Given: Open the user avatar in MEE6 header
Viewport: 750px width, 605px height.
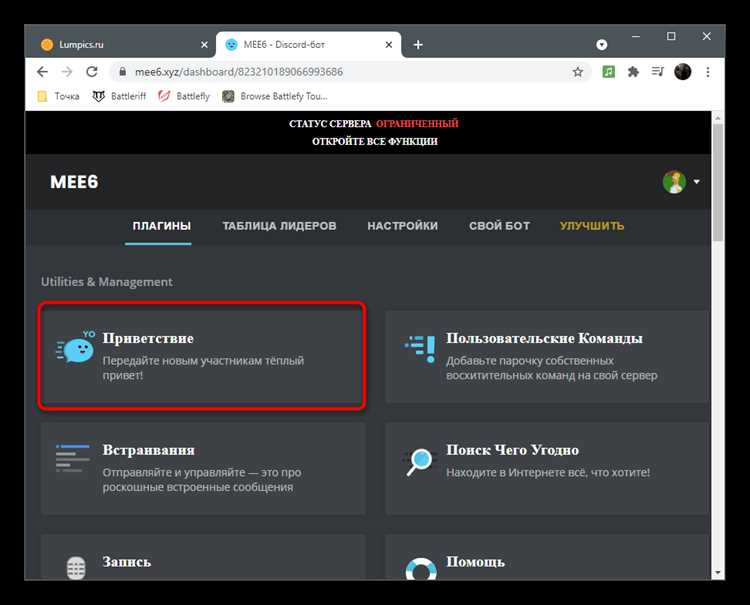Looking at the screenshot, I should (674, 182).
